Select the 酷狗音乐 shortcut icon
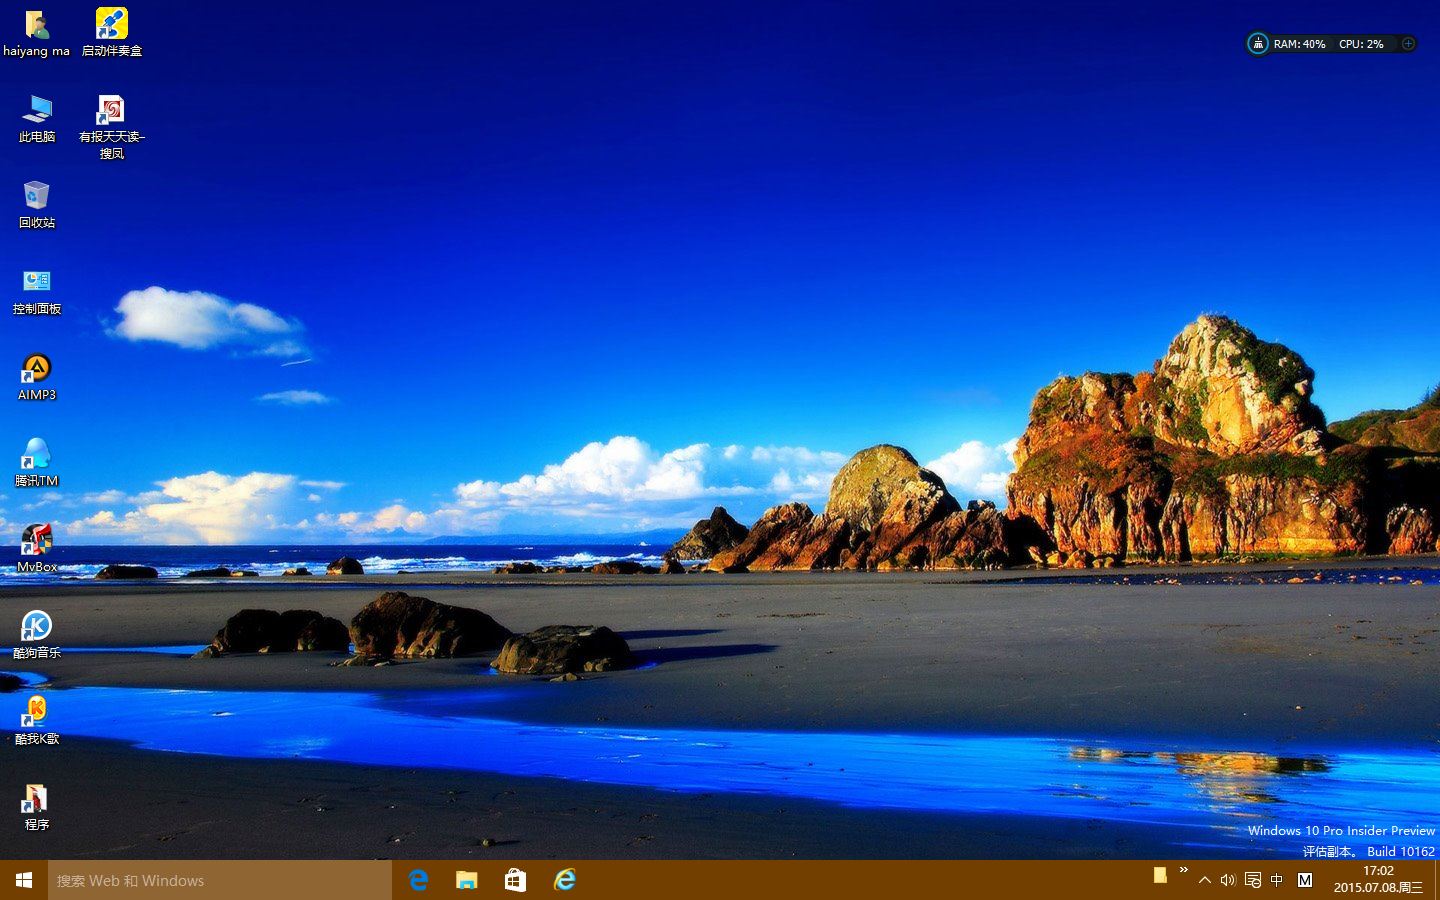This screenshot has width=1440, height=900. click(x=37, y=634)
